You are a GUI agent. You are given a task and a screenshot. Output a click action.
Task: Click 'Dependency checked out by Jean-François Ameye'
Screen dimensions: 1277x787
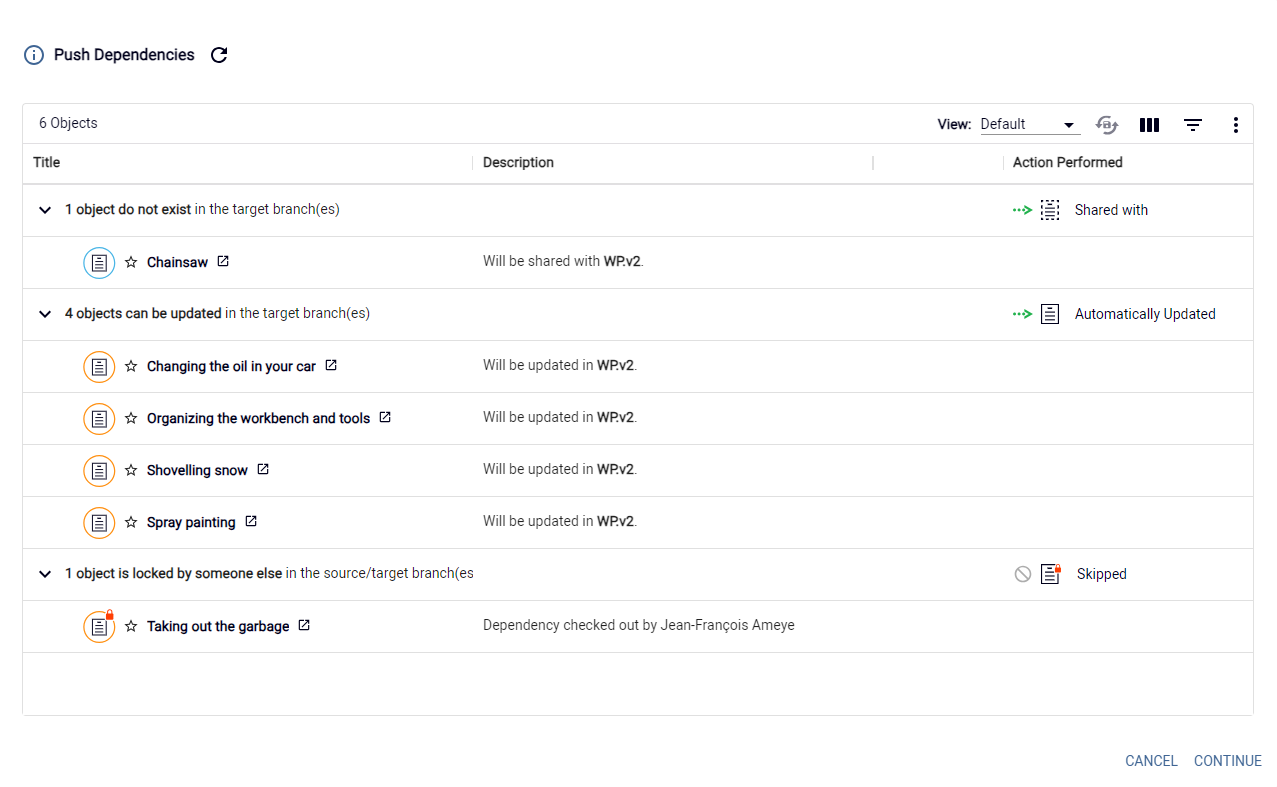pyautogui.click(x=639, y=625)
